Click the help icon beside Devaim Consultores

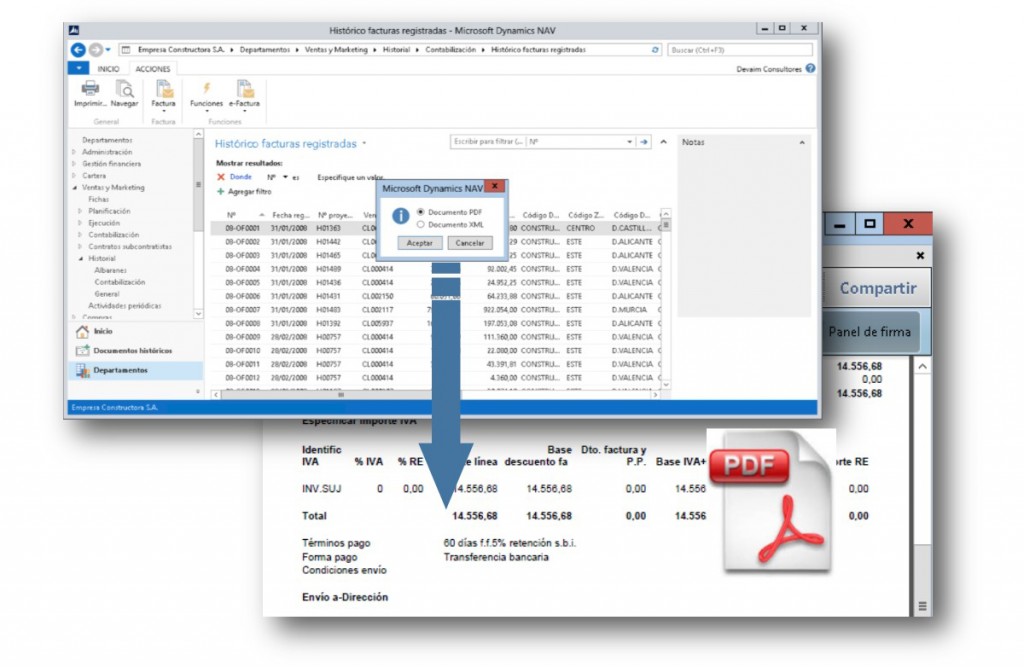(x=810, y=69)
